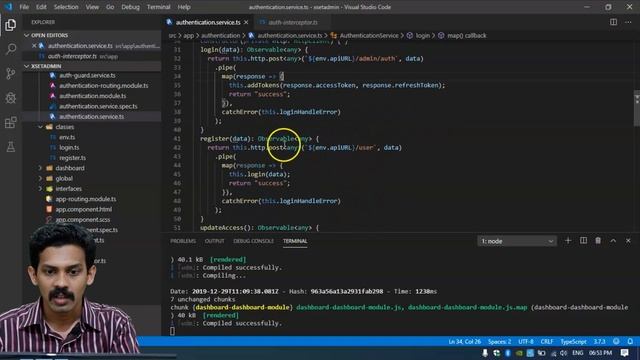Click the network icon in system tray
Viewport: 640px width, 360px height.
point(553,353)
